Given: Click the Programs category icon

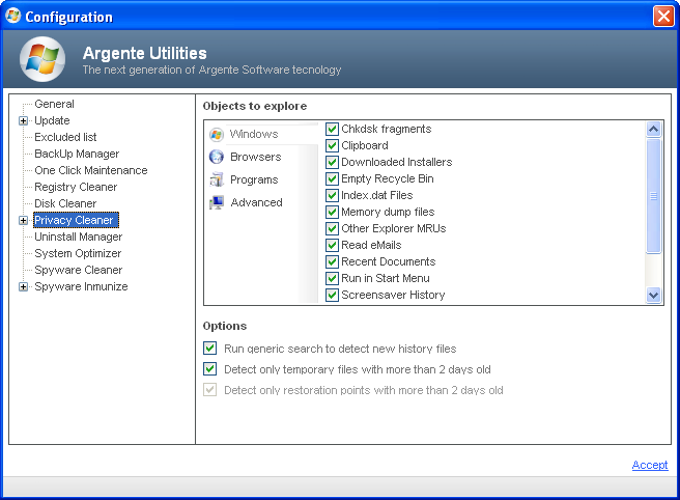Looking at the screenshot, I should 216,180.
